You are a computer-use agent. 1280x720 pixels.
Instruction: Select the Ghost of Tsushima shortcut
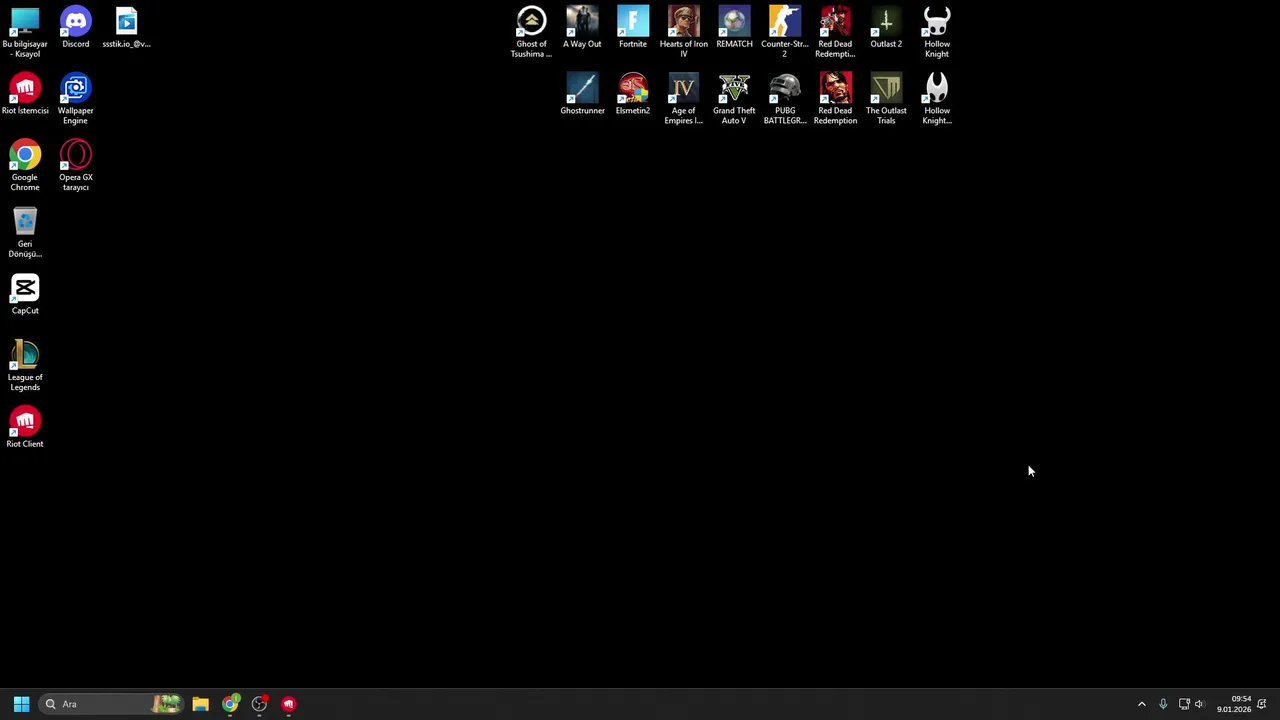[531, 32]
